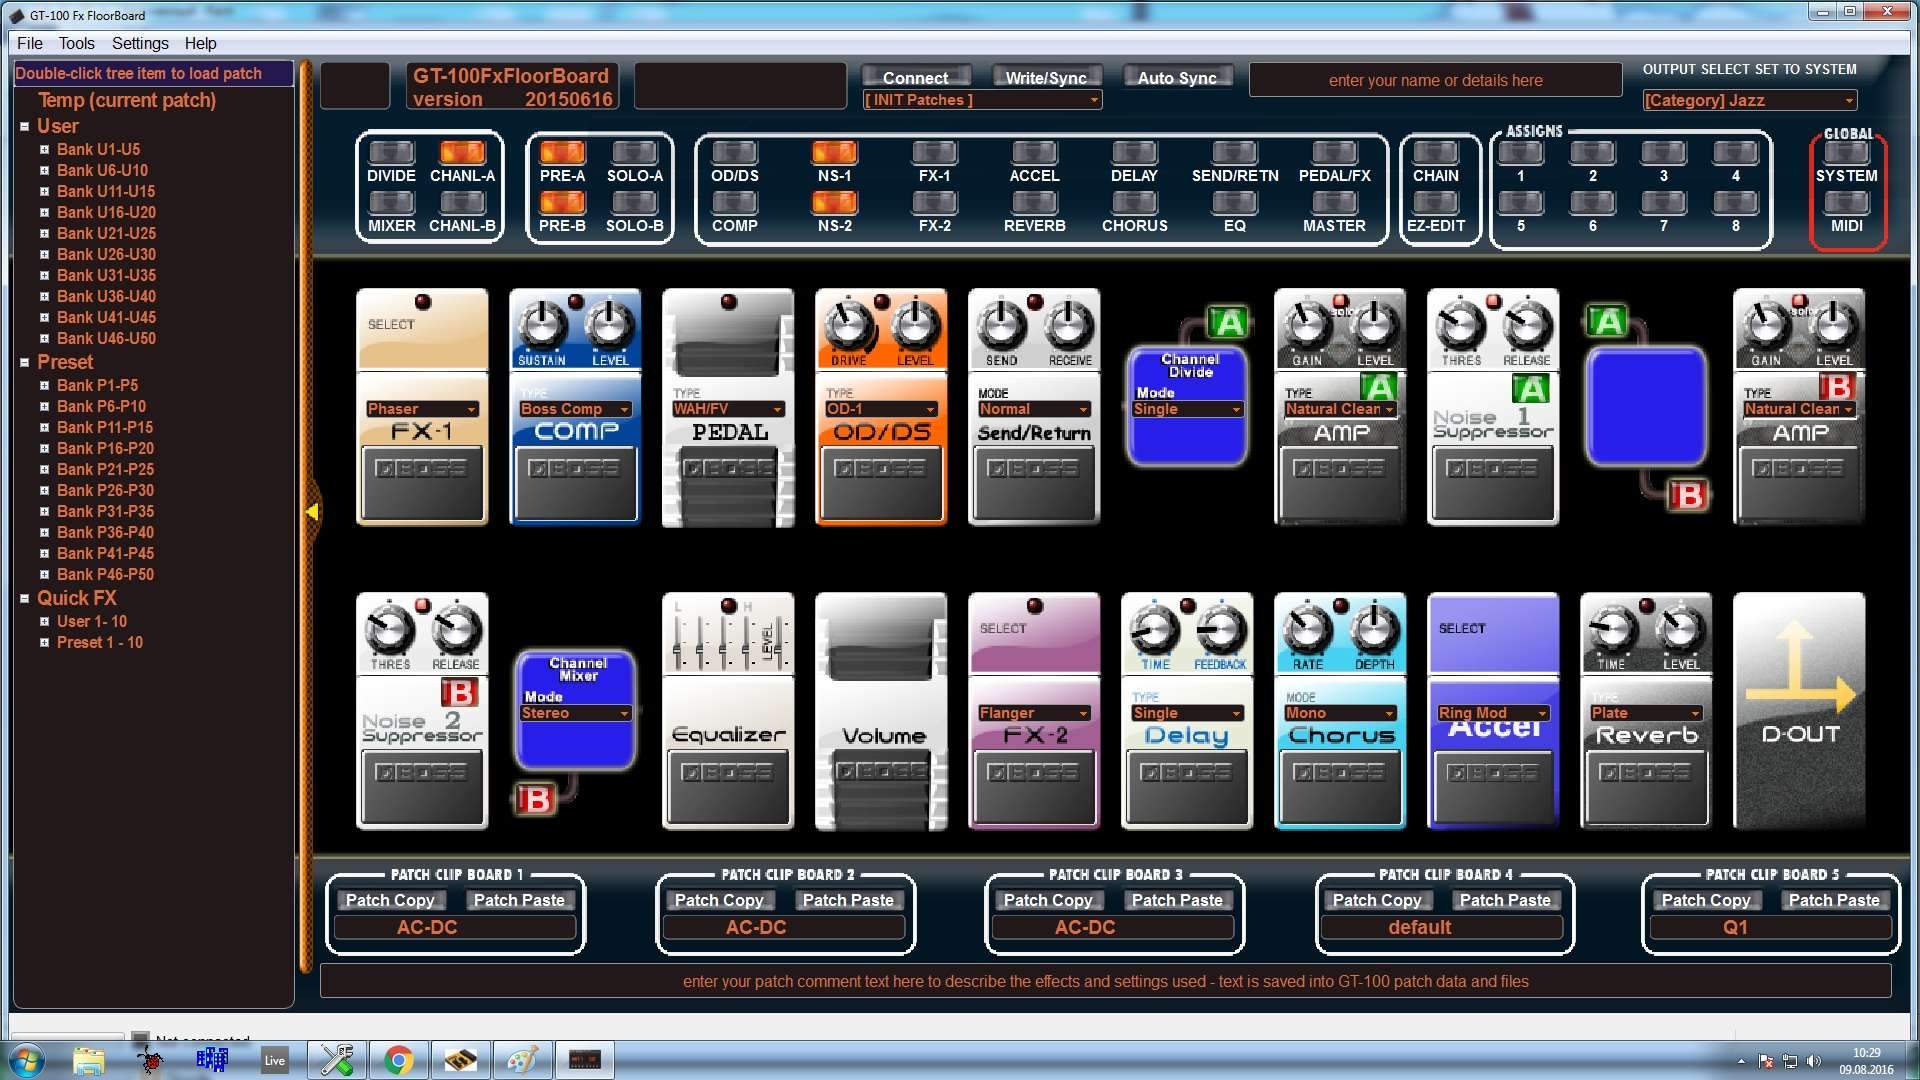Click the yellow arrow to collapse the side panel

click(x=312, y=512)
